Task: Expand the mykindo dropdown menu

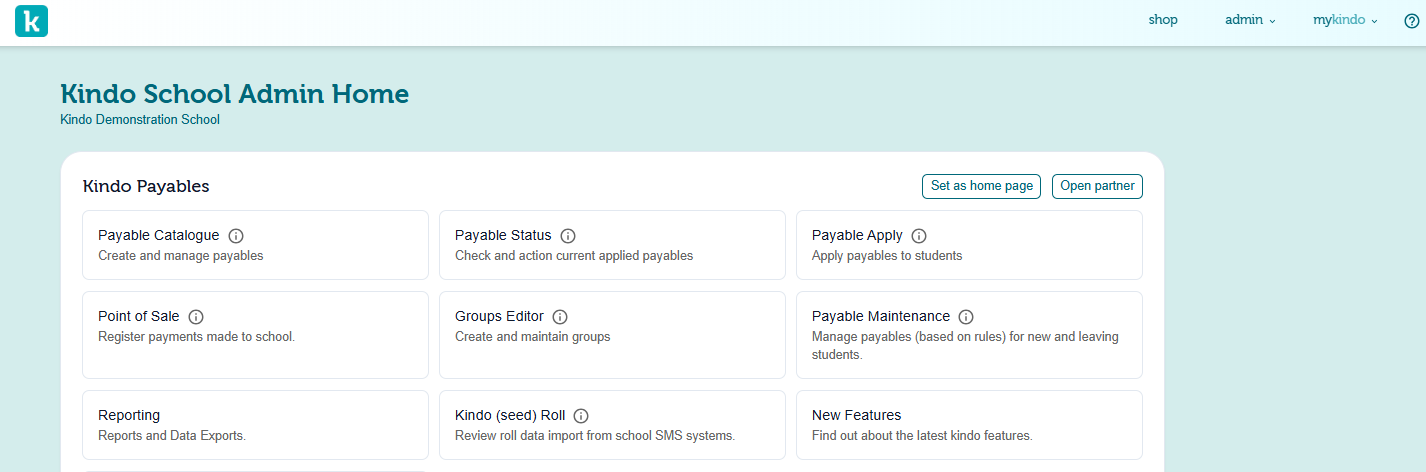Action: (1345, 20)
